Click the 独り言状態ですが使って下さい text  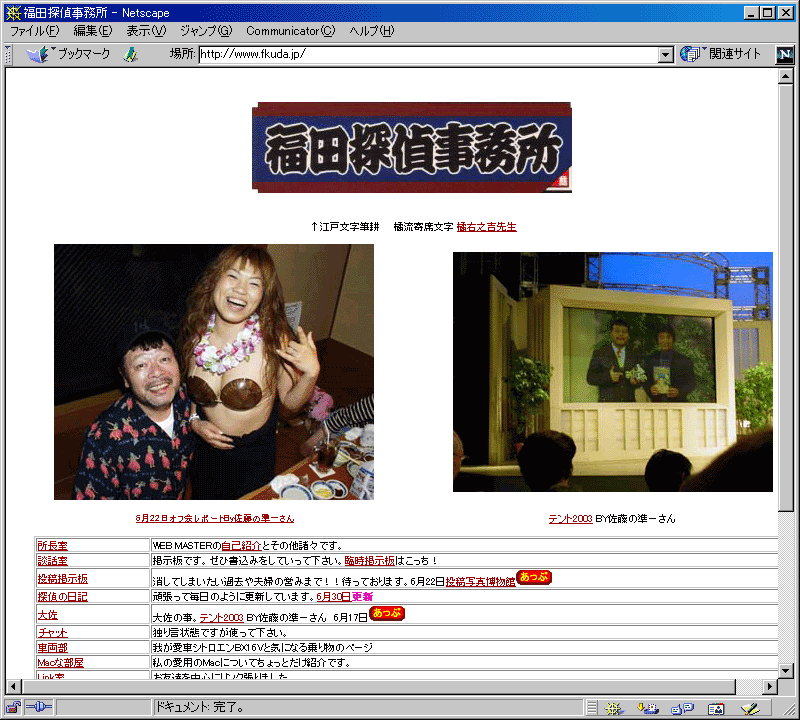220,633
